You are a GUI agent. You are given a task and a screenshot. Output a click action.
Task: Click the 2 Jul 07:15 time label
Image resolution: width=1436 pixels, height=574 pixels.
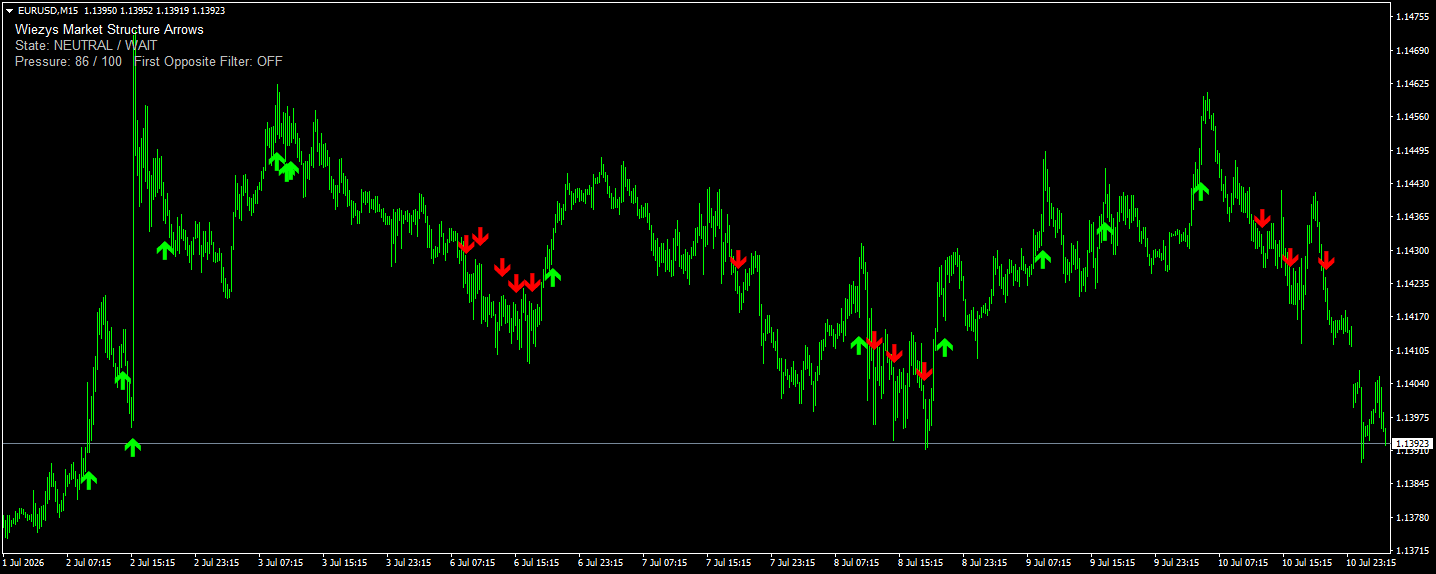click(89, 563)
